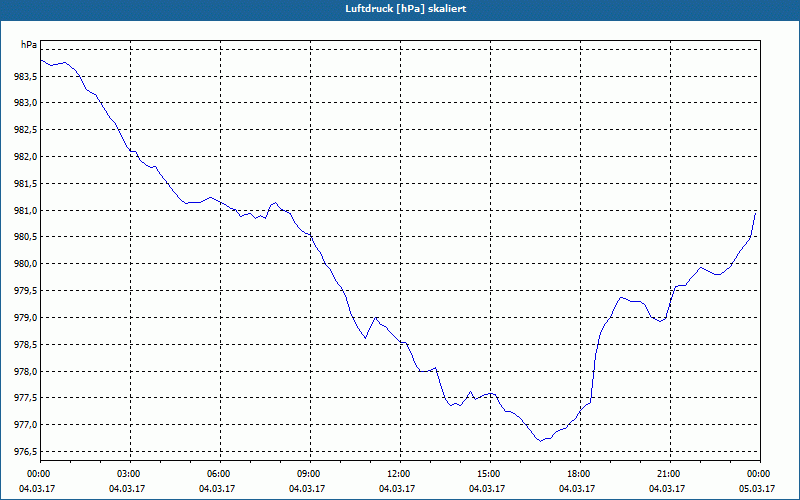Click the 979,0 y-axis tick label
800x500 pixels.
click(x=26, y=318)
